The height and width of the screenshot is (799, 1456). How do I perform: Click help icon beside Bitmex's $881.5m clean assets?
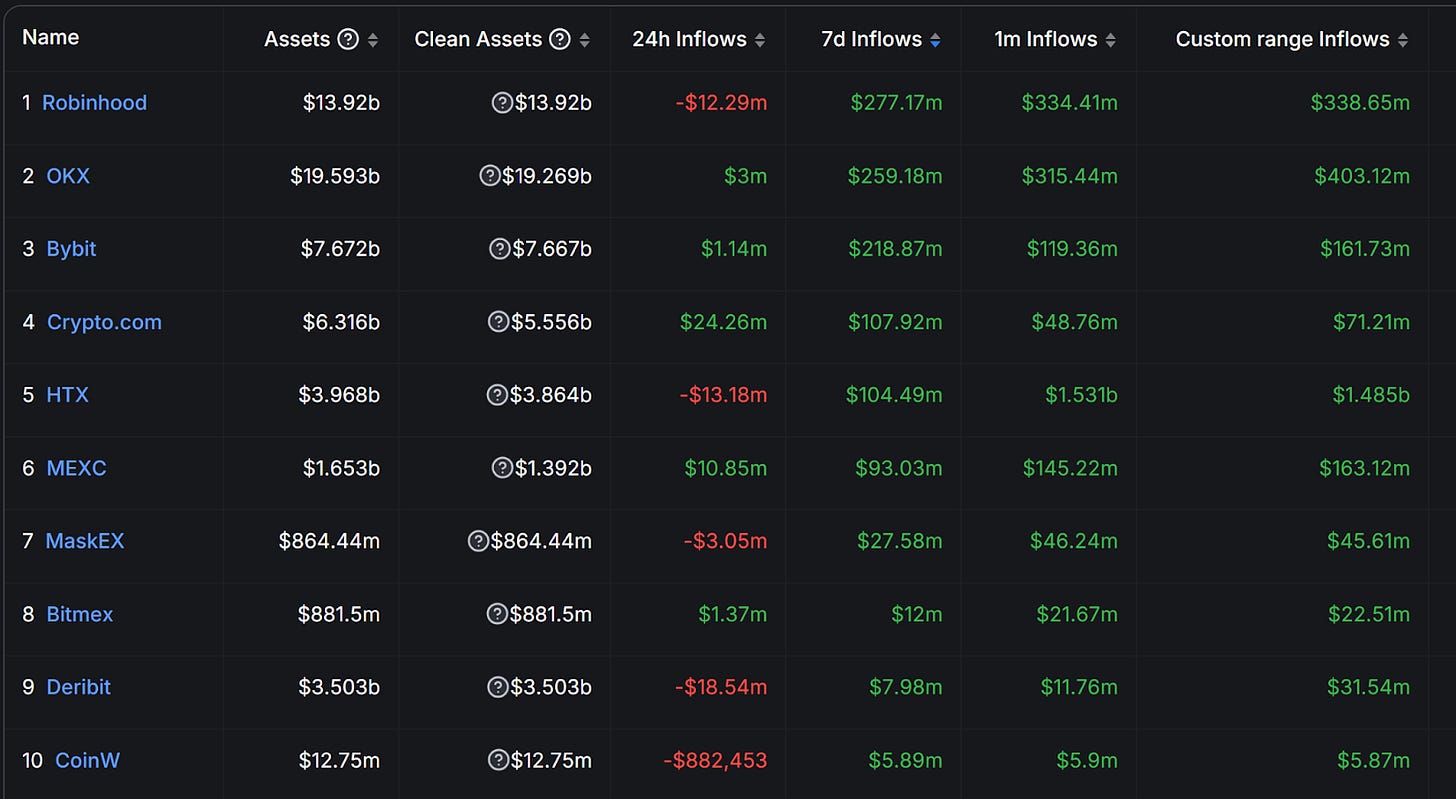pos(497,613)
